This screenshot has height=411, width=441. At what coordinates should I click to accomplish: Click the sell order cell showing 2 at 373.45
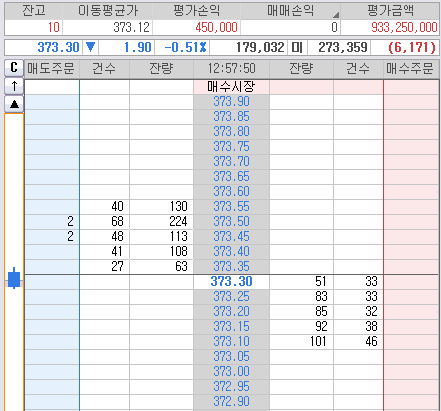point(52,237)
